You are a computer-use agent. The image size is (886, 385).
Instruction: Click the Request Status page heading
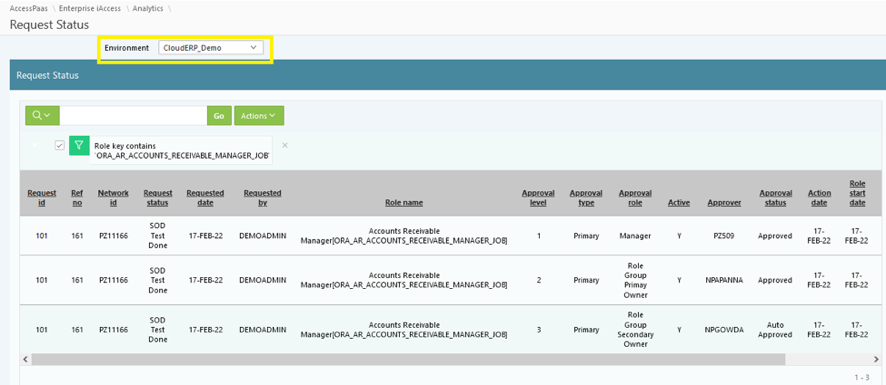(x=50, y=25)
